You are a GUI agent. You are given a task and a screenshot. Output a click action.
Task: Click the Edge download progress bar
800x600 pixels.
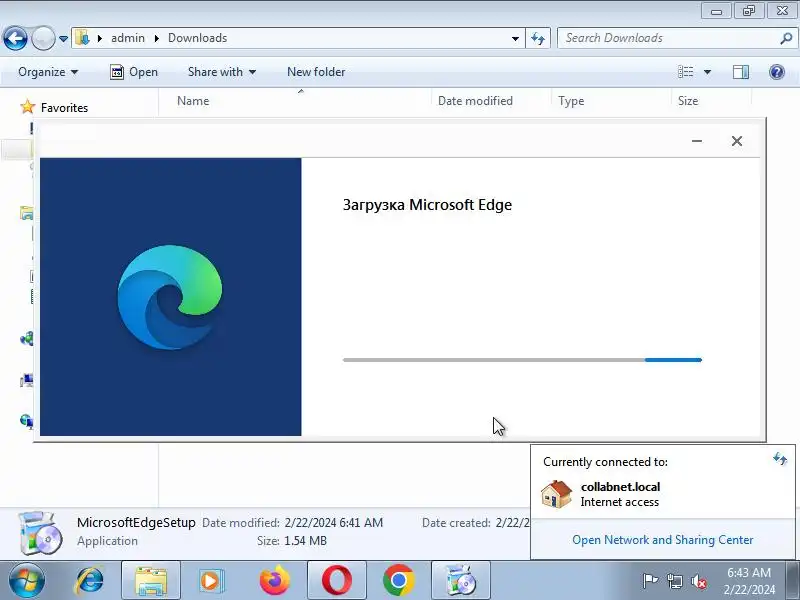[x=522, y=360]
